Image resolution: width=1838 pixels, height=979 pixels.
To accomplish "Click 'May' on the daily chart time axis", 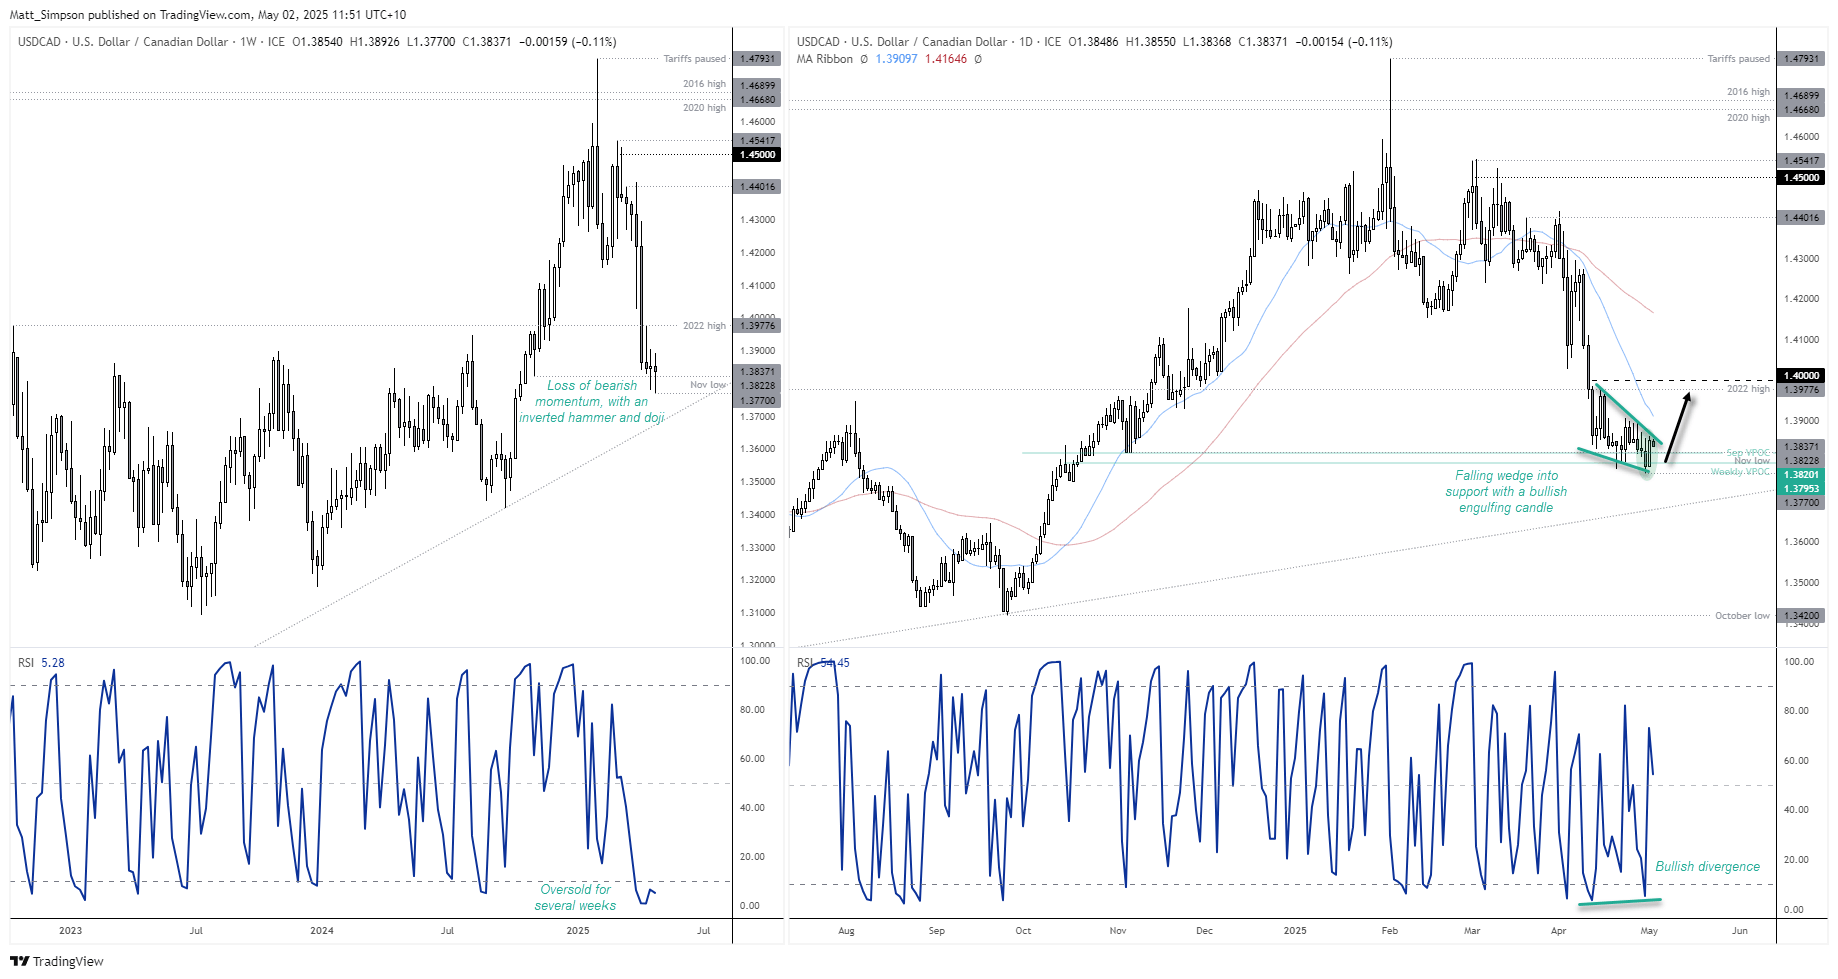I will 1649,931.
